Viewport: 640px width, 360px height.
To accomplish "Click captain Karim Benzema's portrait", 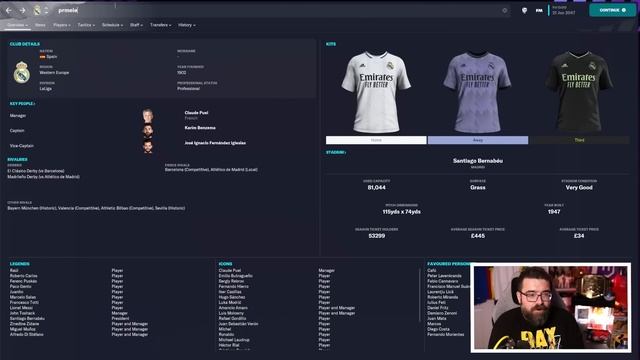I will click(x=148, y=131).
